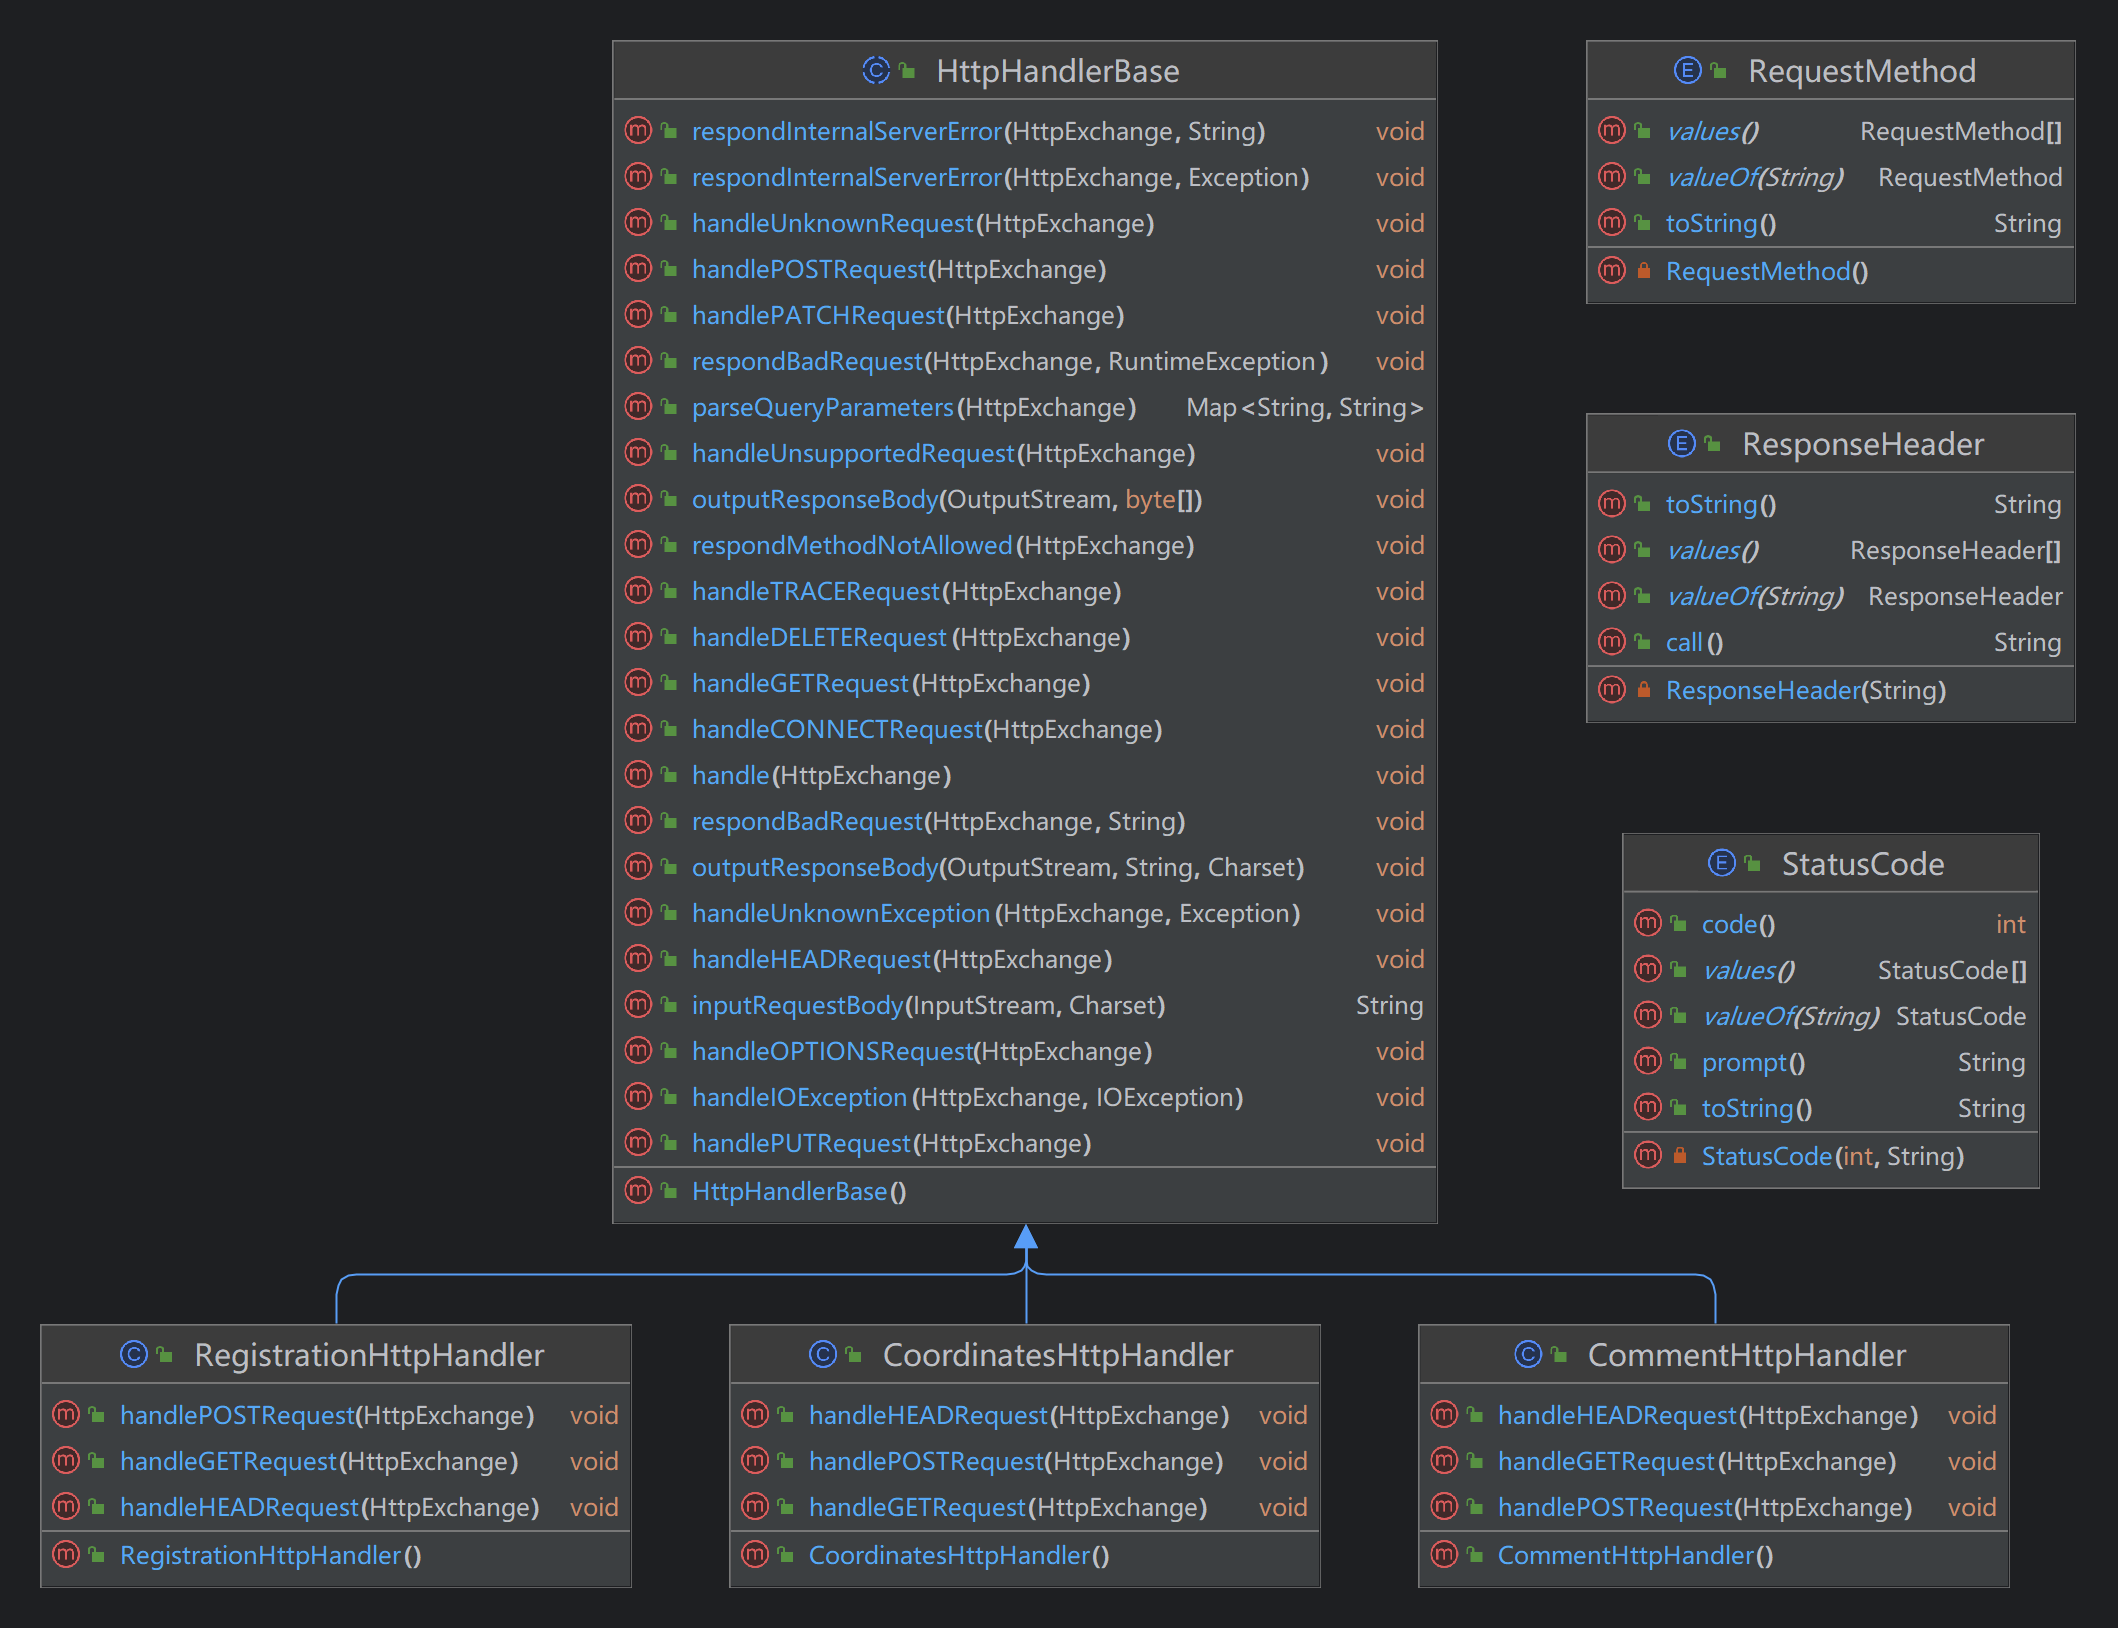Click handlePOSTRequest in RegistrationHttpHandler
This screenshot has height=1628, width=2118.
[x=327, y=1415]
